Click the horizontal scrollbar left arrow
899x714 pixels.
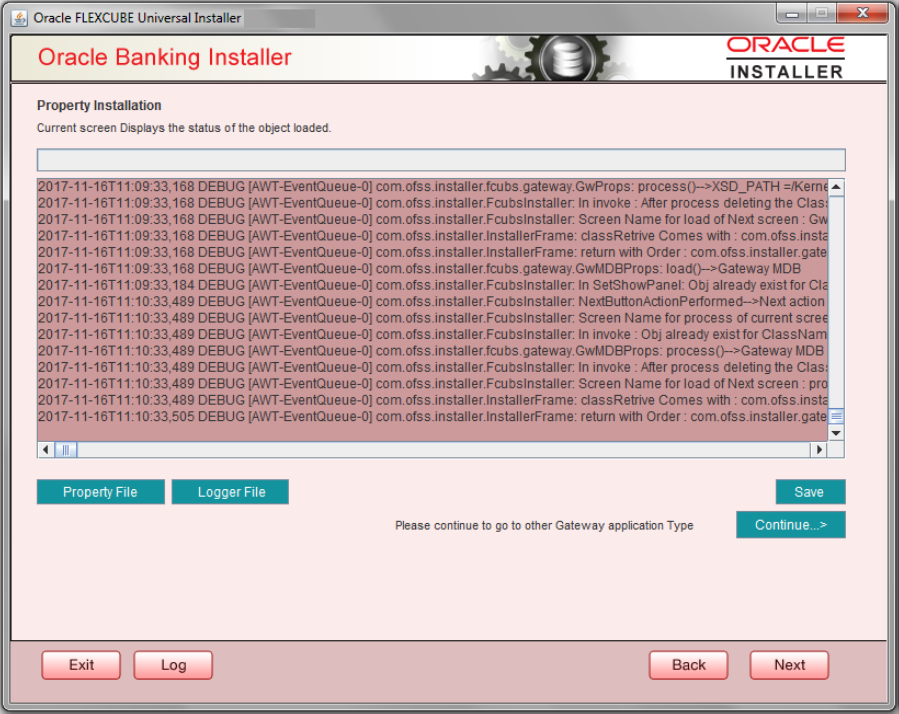coord(43,450)
